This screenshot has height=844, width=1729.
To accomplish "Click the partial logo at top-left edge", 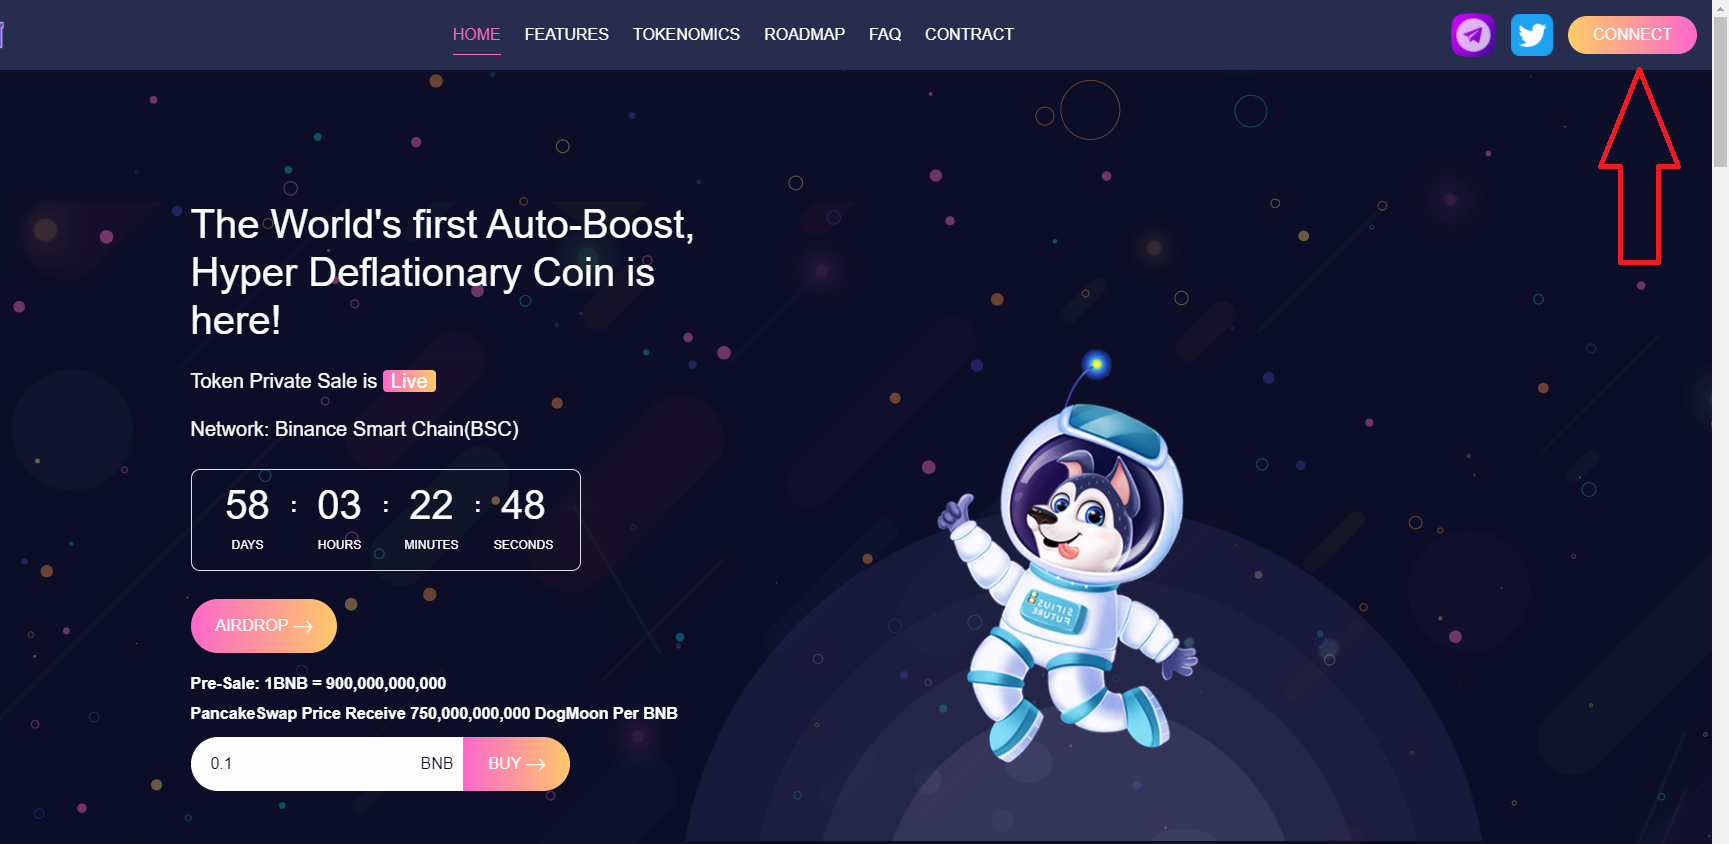I will [2, 35].
